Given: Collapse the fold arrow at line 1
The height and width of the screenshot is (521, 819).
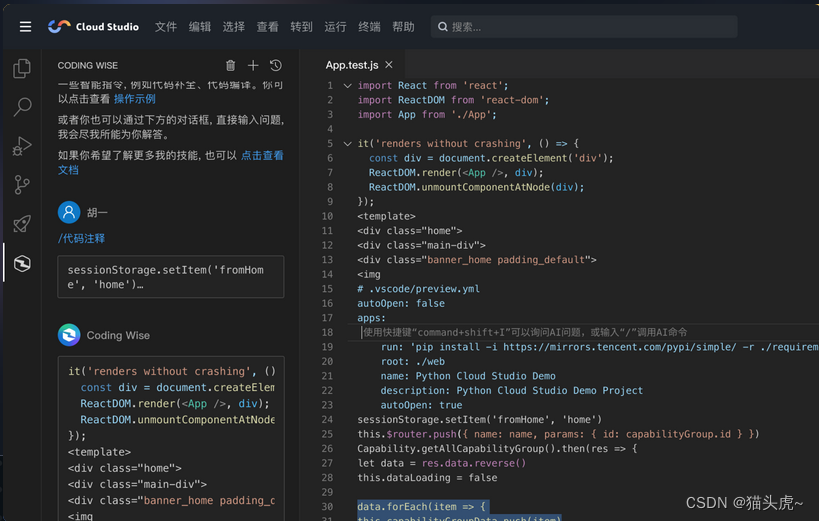Looking at the screenshot, I should 347,86.
